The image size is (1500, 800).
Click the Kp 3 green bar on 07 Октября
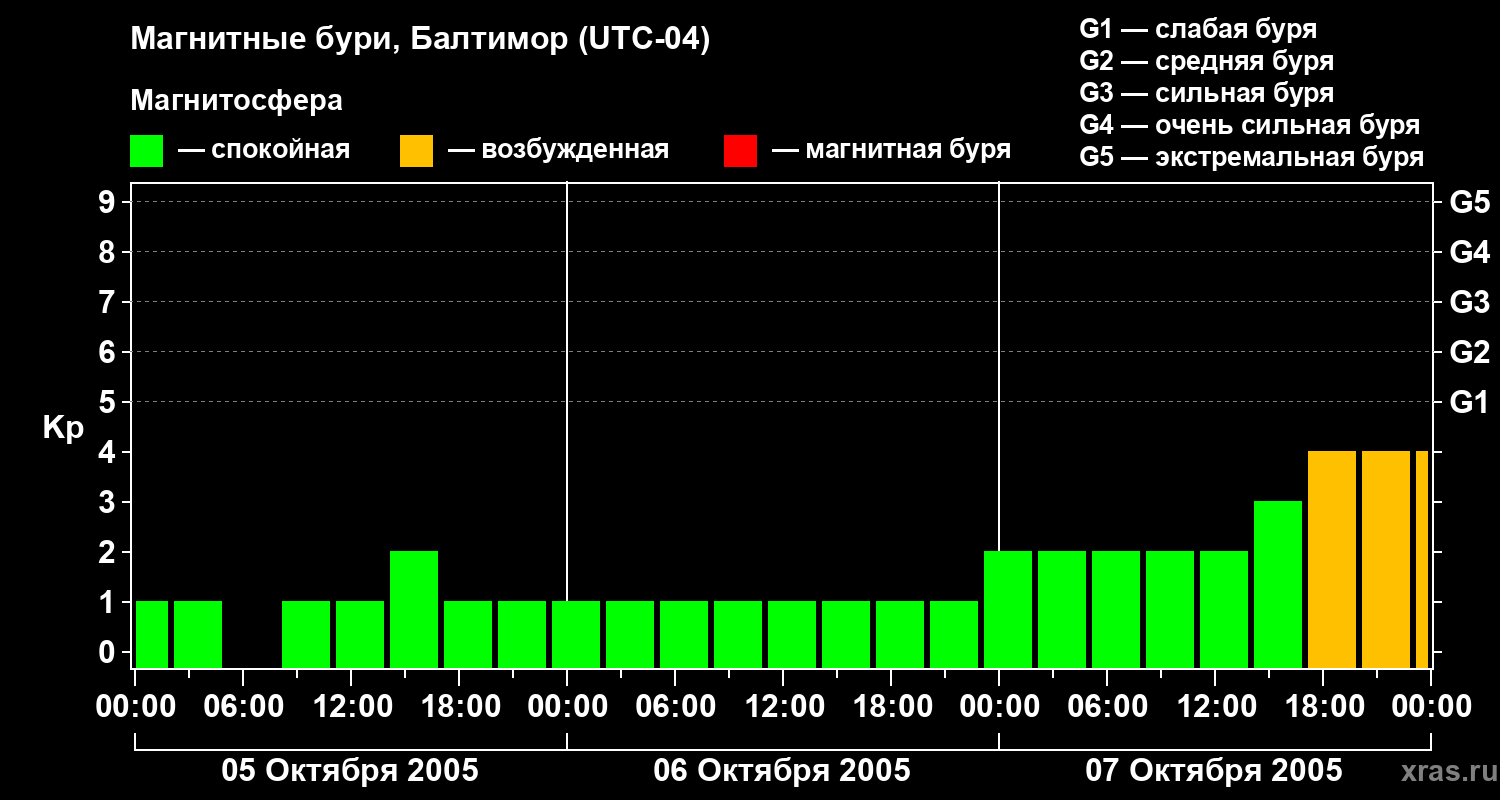click(x=1278, y=584)
